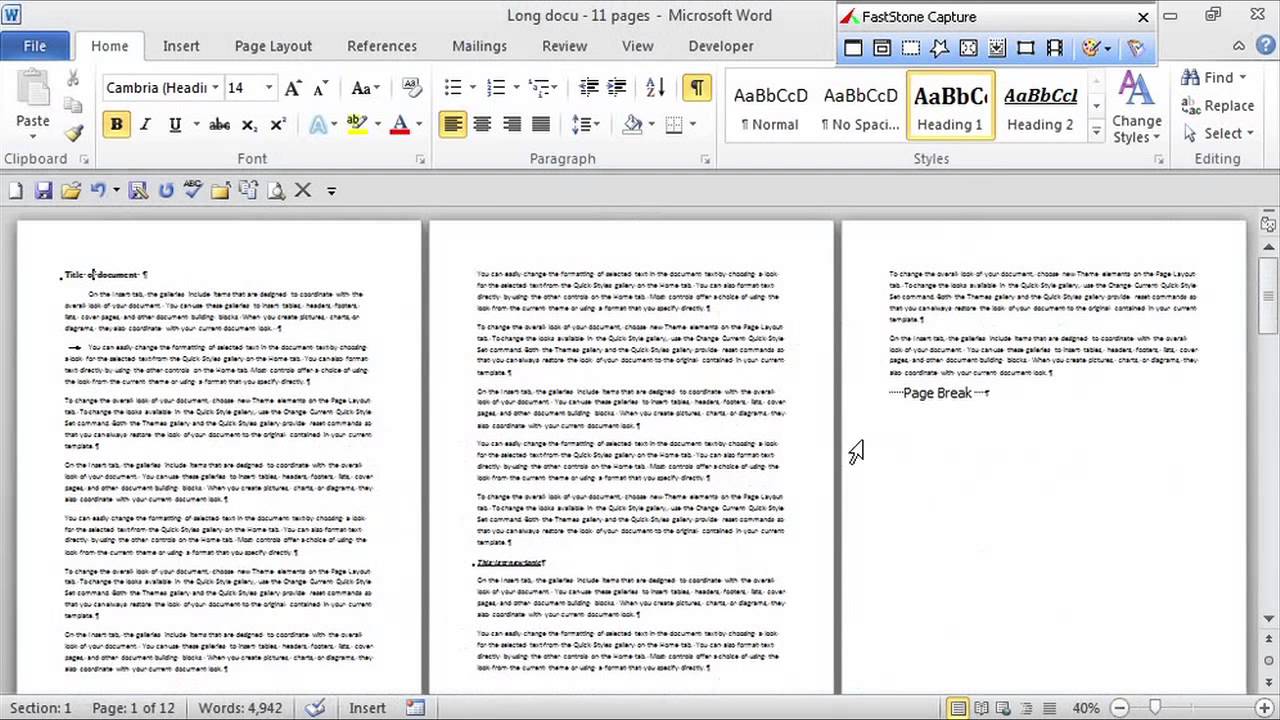This screenshot has width=1280, height=720.
Task: Open the Change Styles dropdown
Action: tap(1136, 108)
